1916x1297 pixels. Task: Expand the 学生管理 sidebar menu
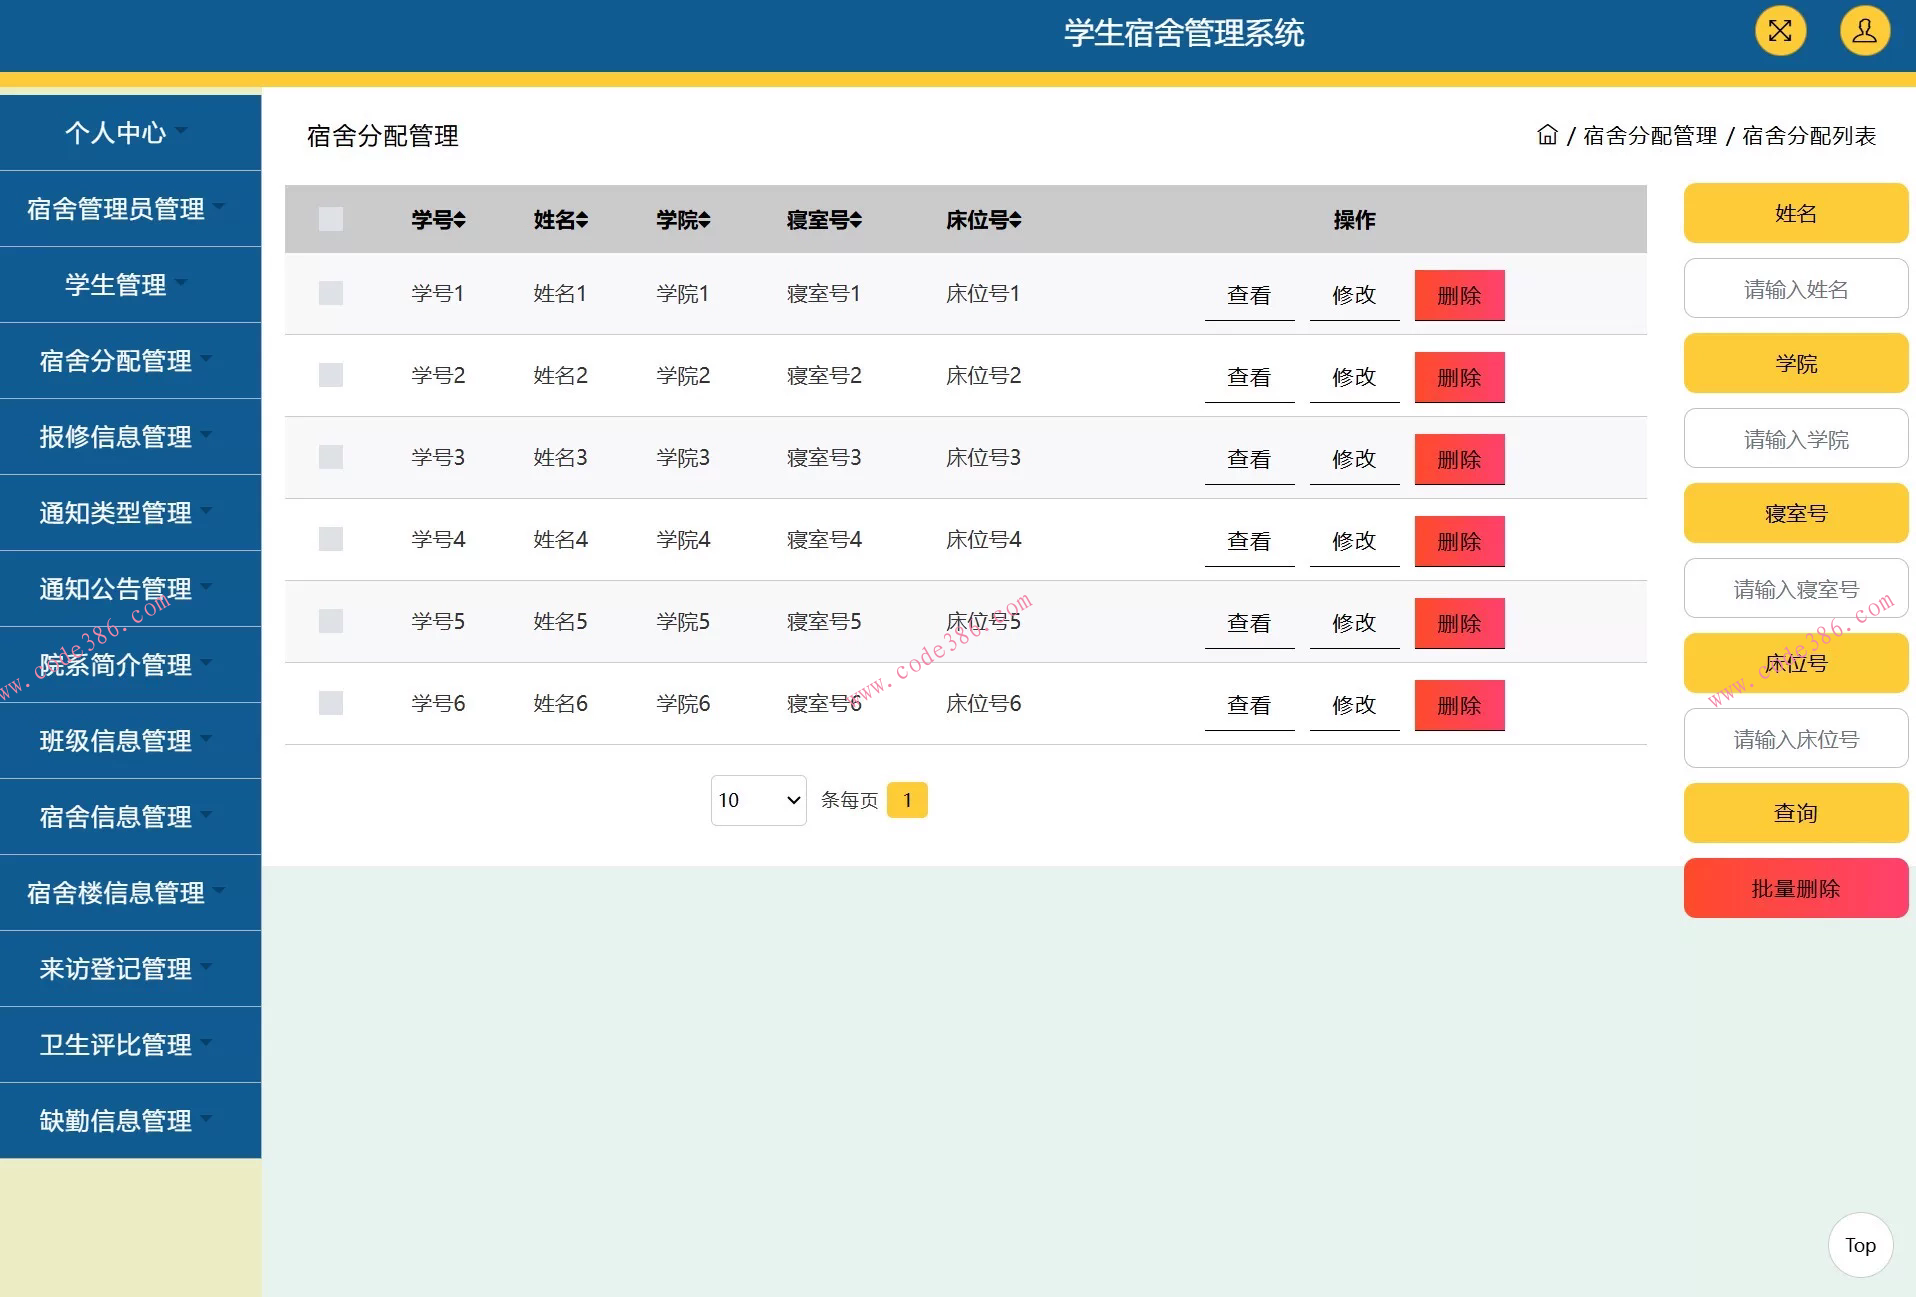(x=115, y=285)
